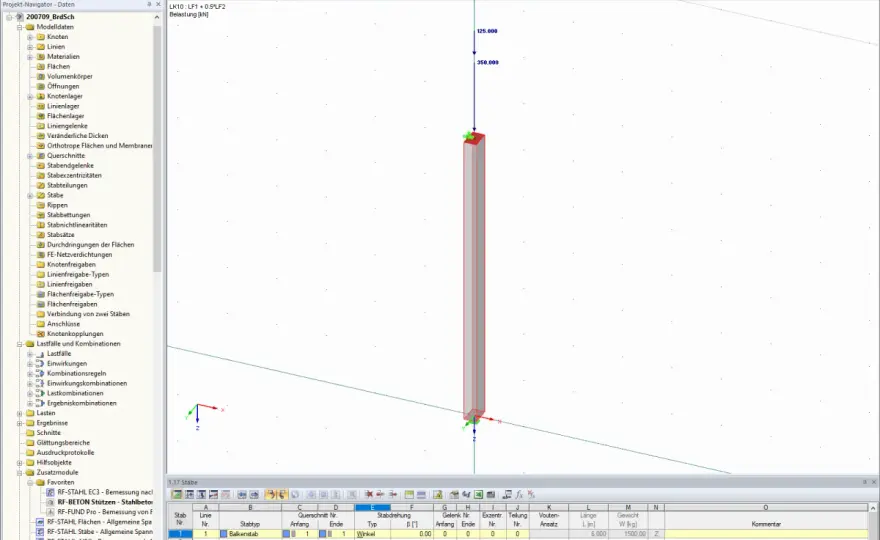
Task: Expand the Materialien tree node
Action: [30, 57]
